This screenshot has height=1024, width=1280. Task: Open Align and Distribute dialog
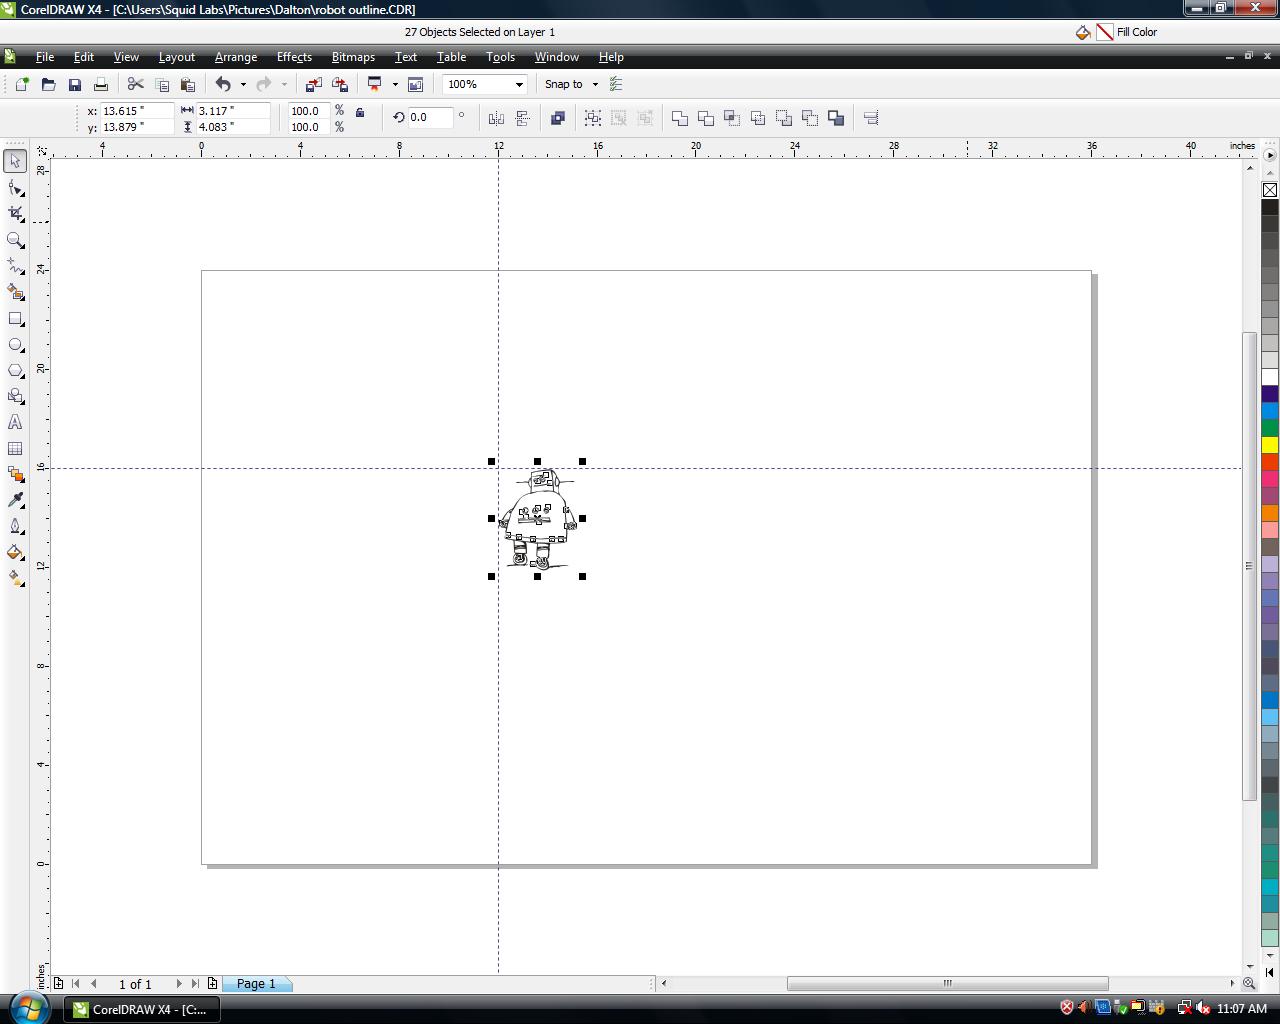871,118
